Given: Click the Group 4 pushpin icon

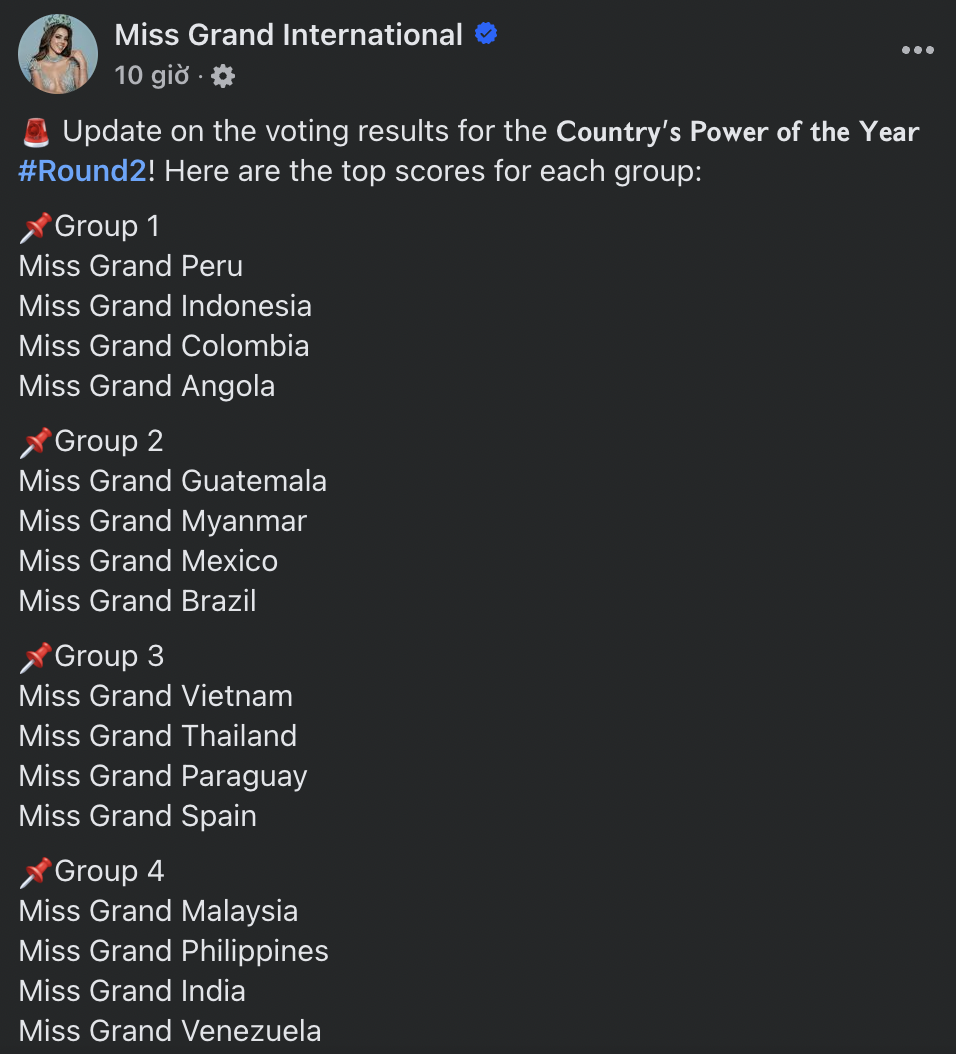Looking at the screenshot, I should pyautogui.click(x=36, y=873).
